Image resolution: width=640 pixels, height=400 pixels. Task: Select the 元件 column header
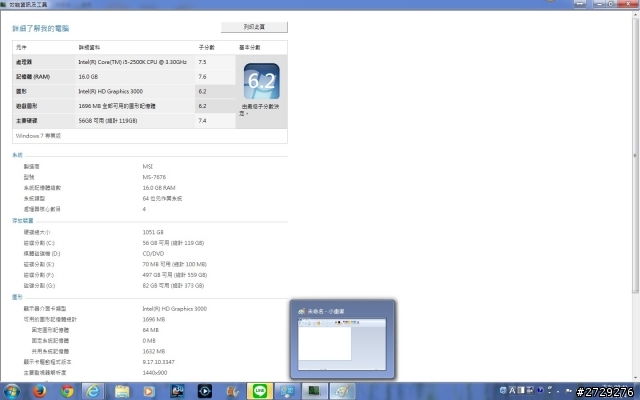coord(21,47)
